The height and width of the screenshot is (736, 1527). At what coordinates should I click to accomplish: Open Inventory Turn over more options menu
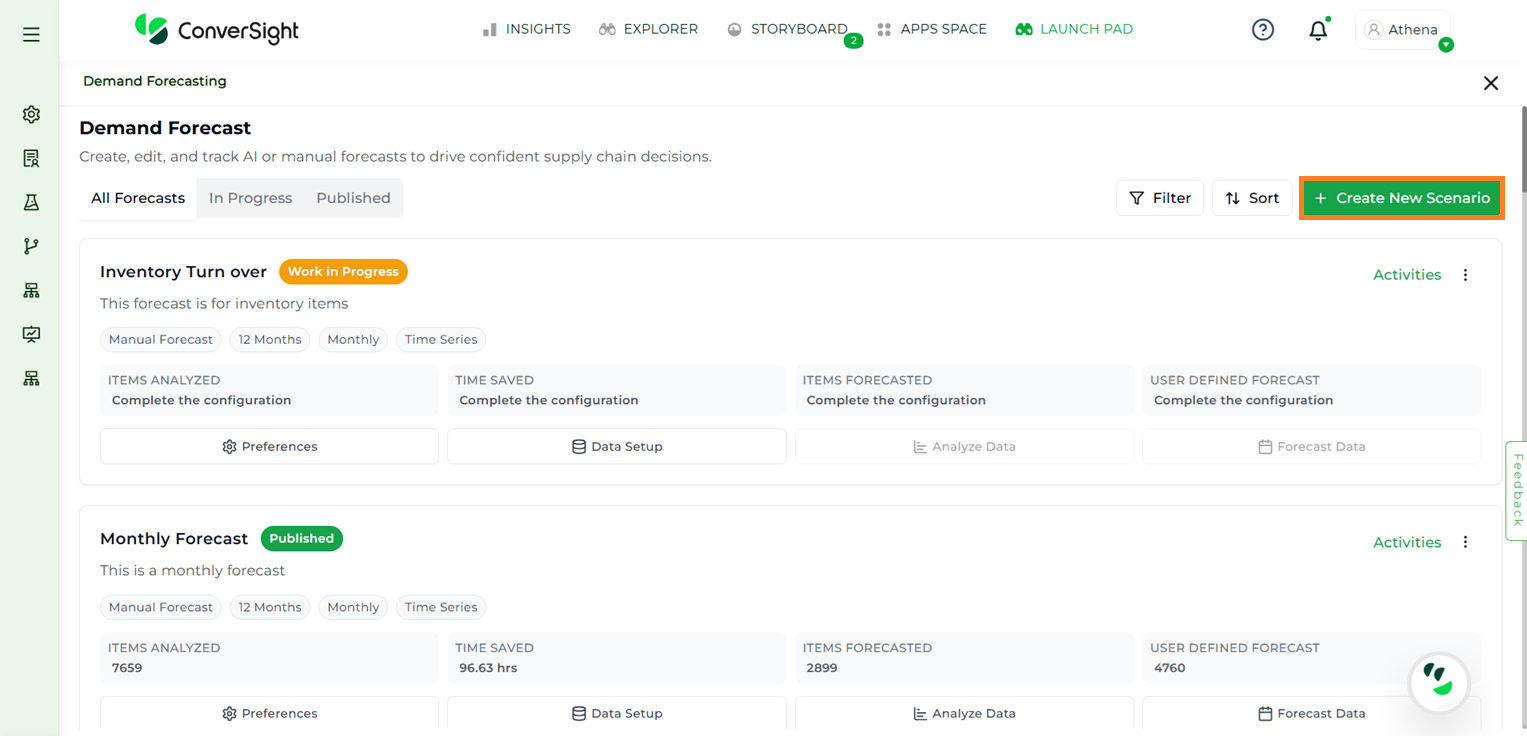point(1465,275)
